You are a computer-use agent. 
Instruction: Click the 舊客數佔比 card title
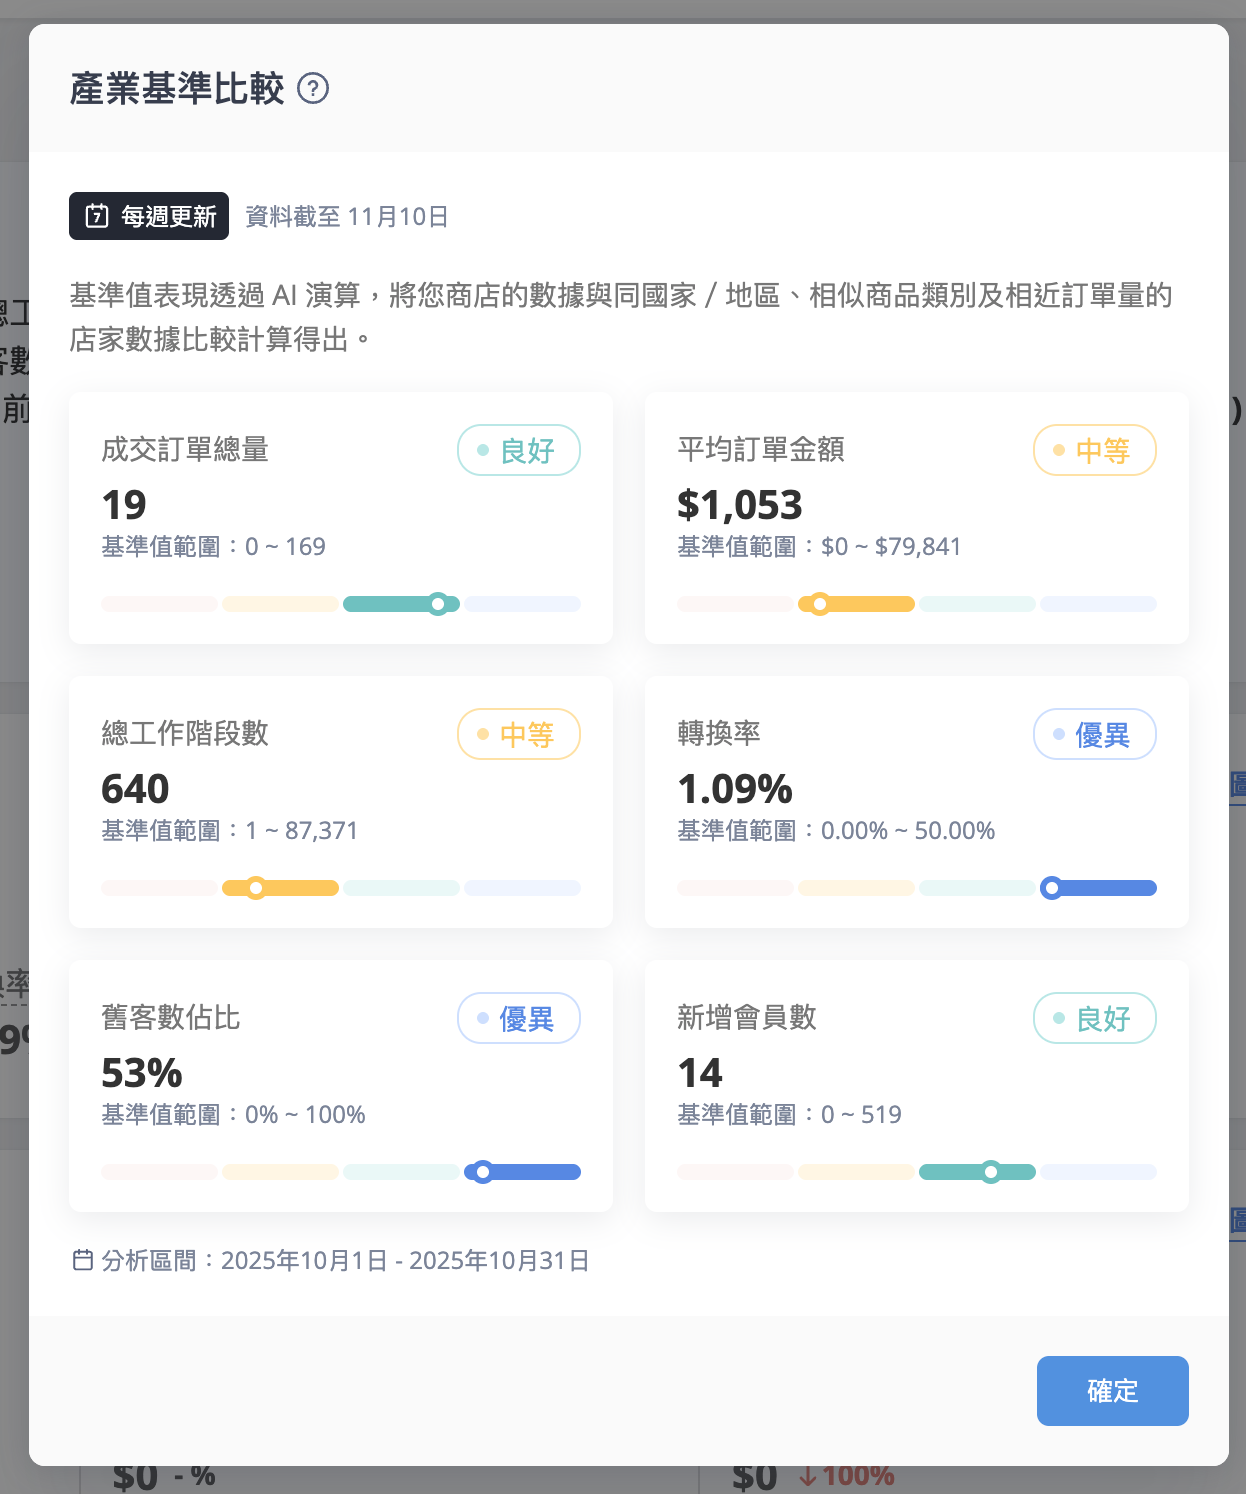coord(171,1018)
